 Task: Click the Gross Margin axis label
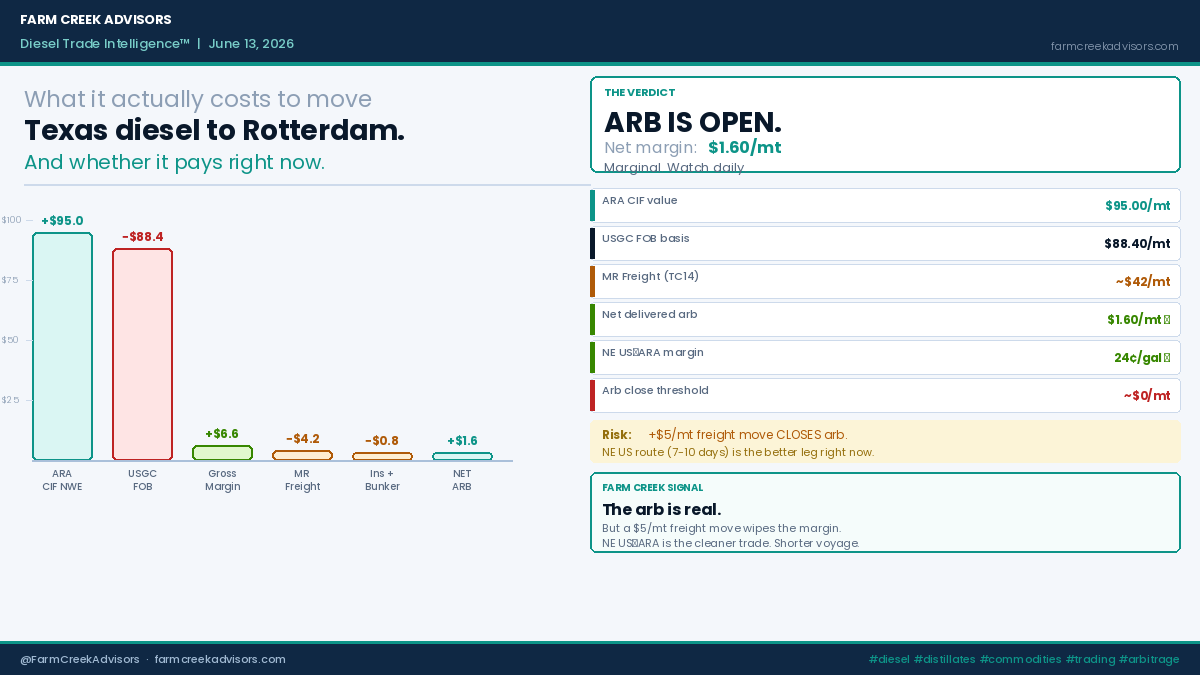click(222, 480)
